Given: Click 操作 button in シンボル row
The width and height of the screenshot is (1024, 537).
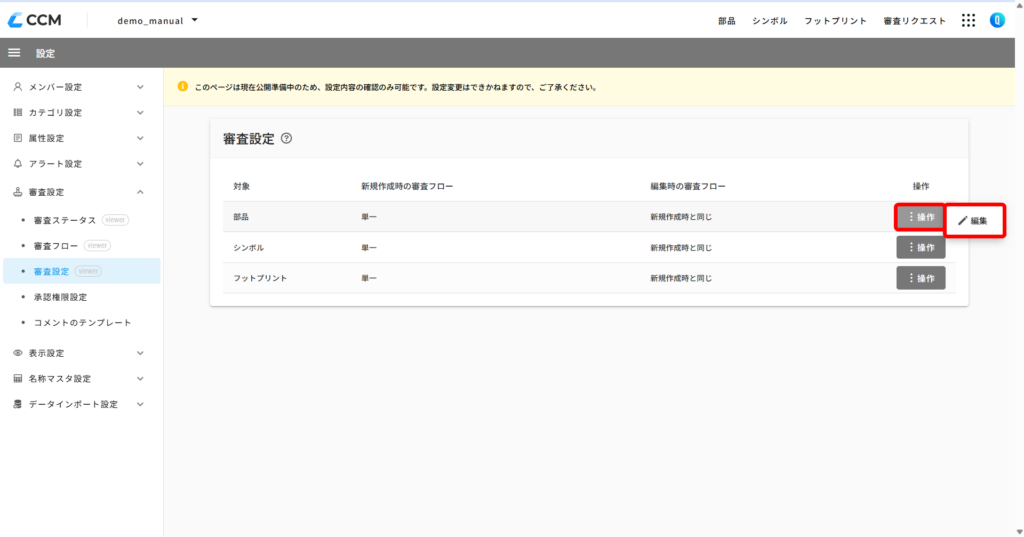Looking at the screenshot, I should (921, 248).
